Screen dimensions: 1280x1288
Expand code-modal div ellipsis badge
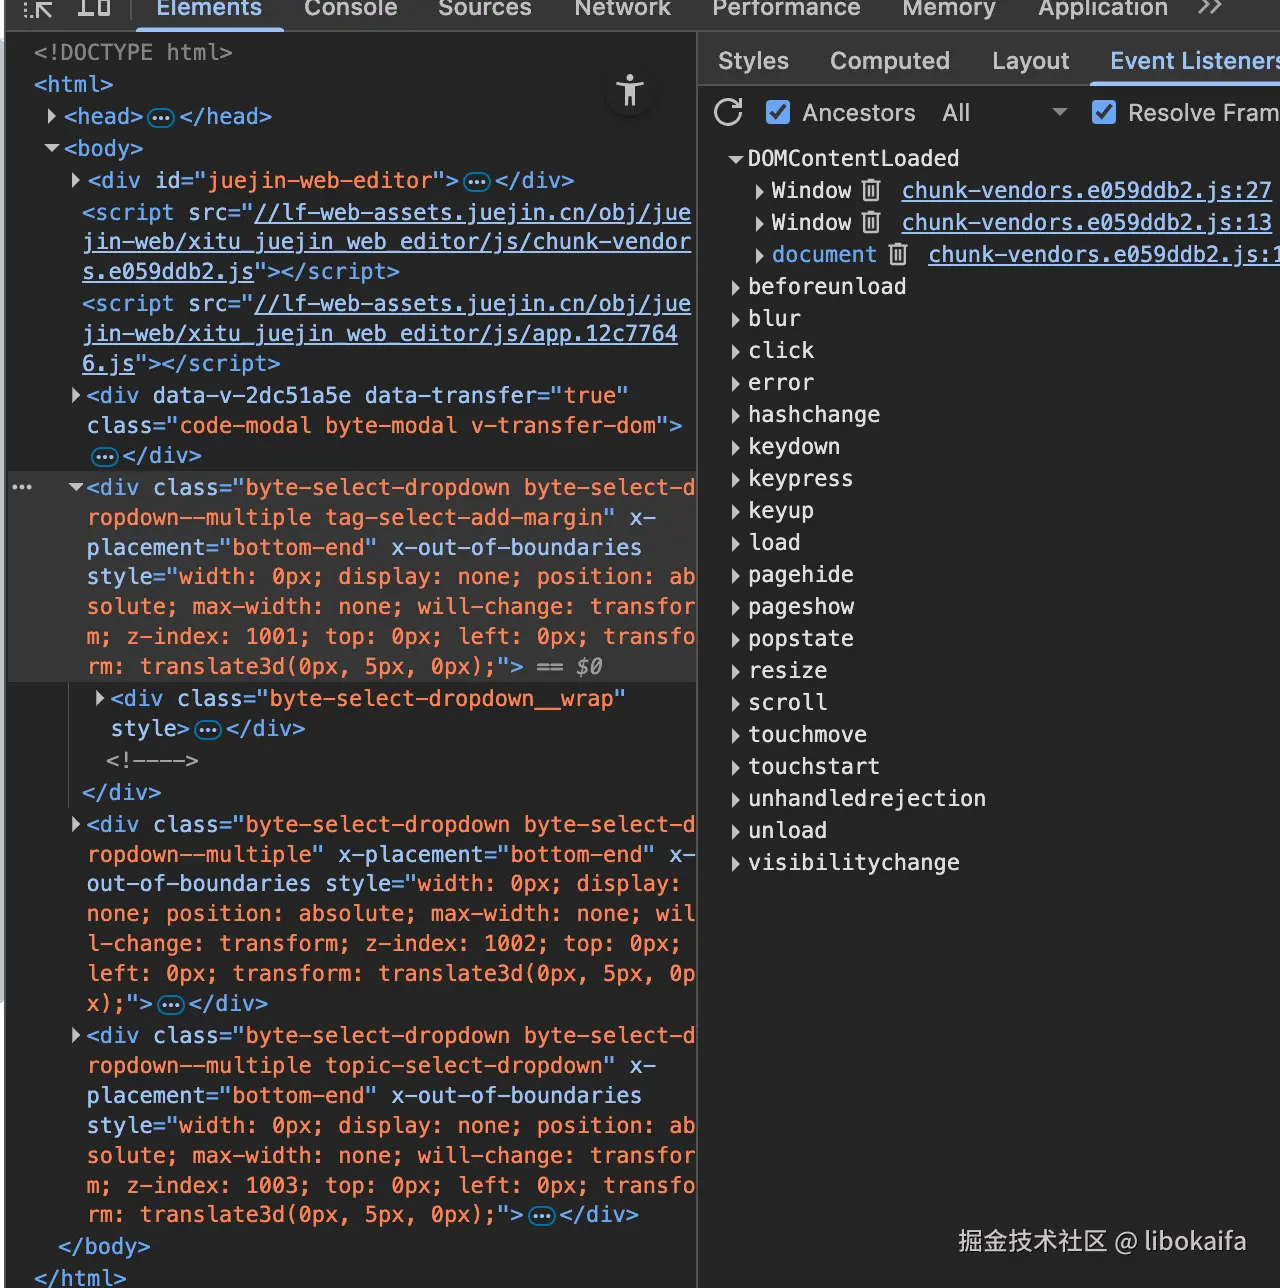(x=105, y=457)
